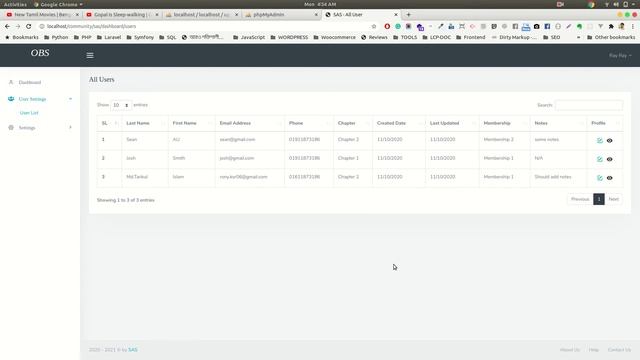Sort table by Profile column
Image resolution: width=640 pixels, height=360 pixels.
(x=605, y=123)
